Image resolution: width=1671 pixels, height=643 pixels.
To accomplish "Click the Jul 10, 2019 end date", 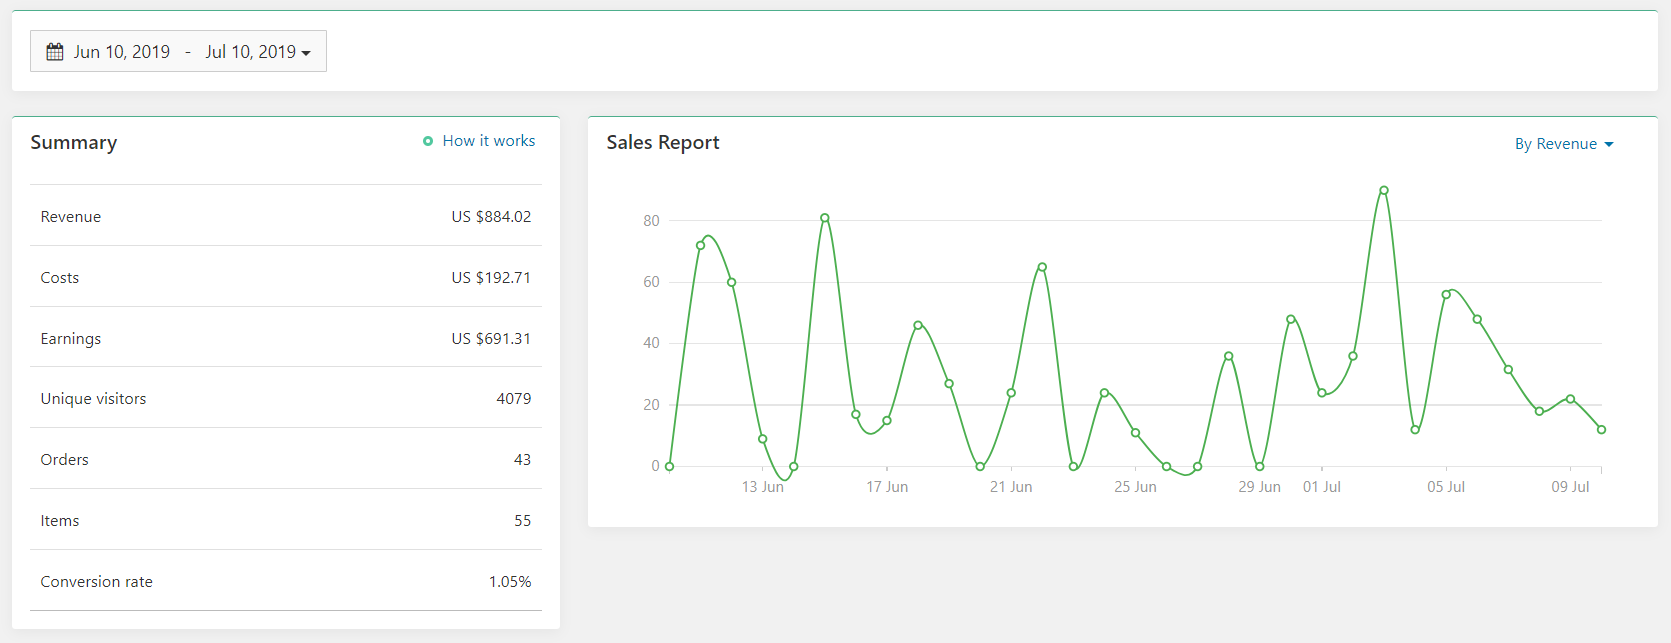I will click(x=250, y=52).
